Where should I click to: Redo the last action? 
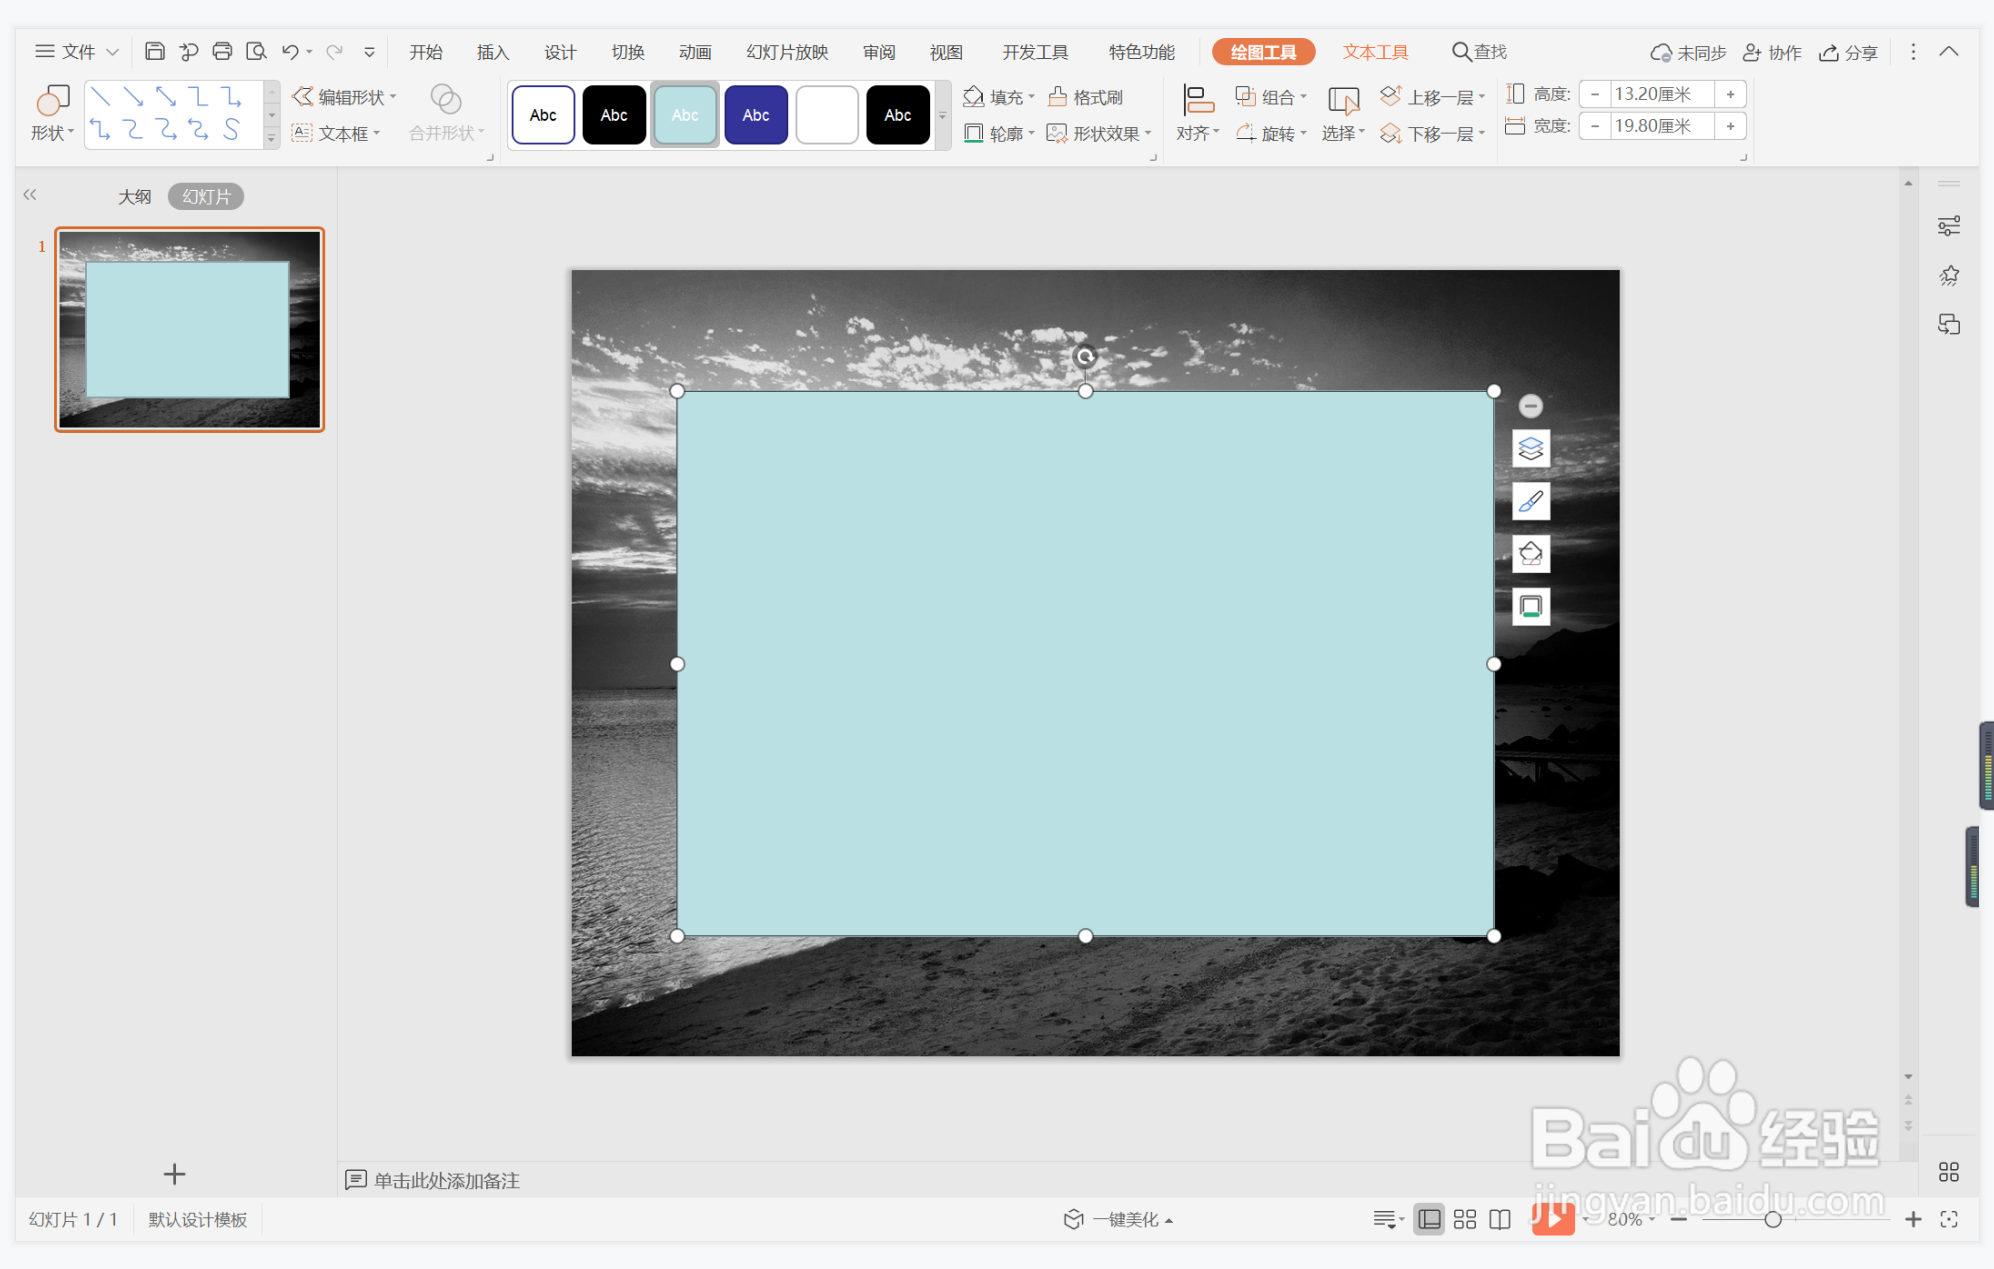pyautogui.click(x=335, y=51)
